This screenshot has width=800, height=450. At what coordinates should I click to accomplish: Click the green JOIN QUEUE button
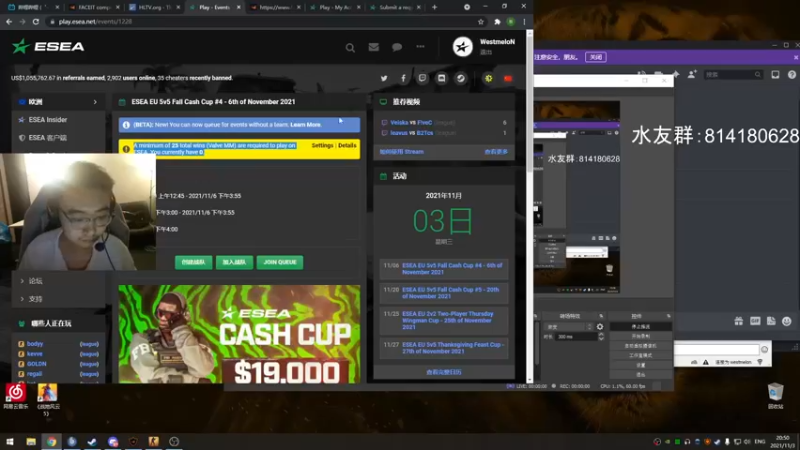tap(280, 262)
